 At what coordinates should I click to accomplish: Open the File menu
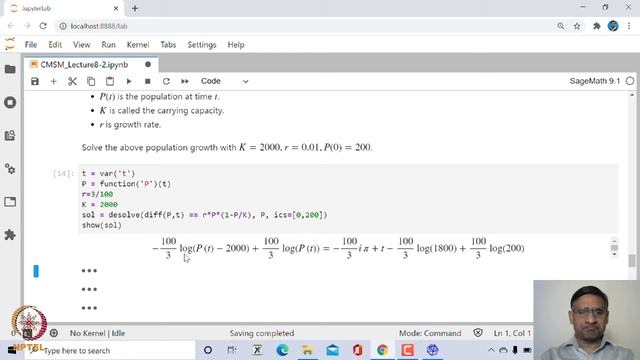tap(31, 45)
